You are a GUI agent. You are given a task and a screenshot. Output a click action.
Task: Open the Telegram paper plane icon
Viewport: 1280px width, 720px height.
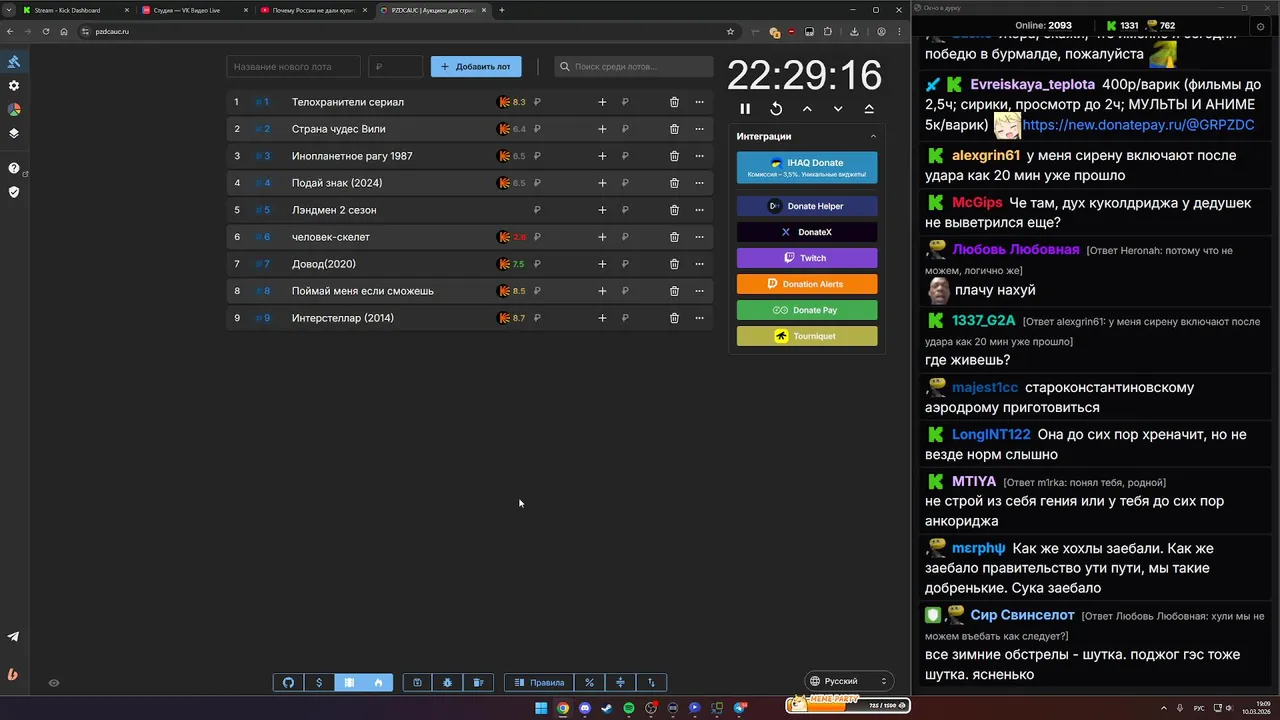click(13, 637)
